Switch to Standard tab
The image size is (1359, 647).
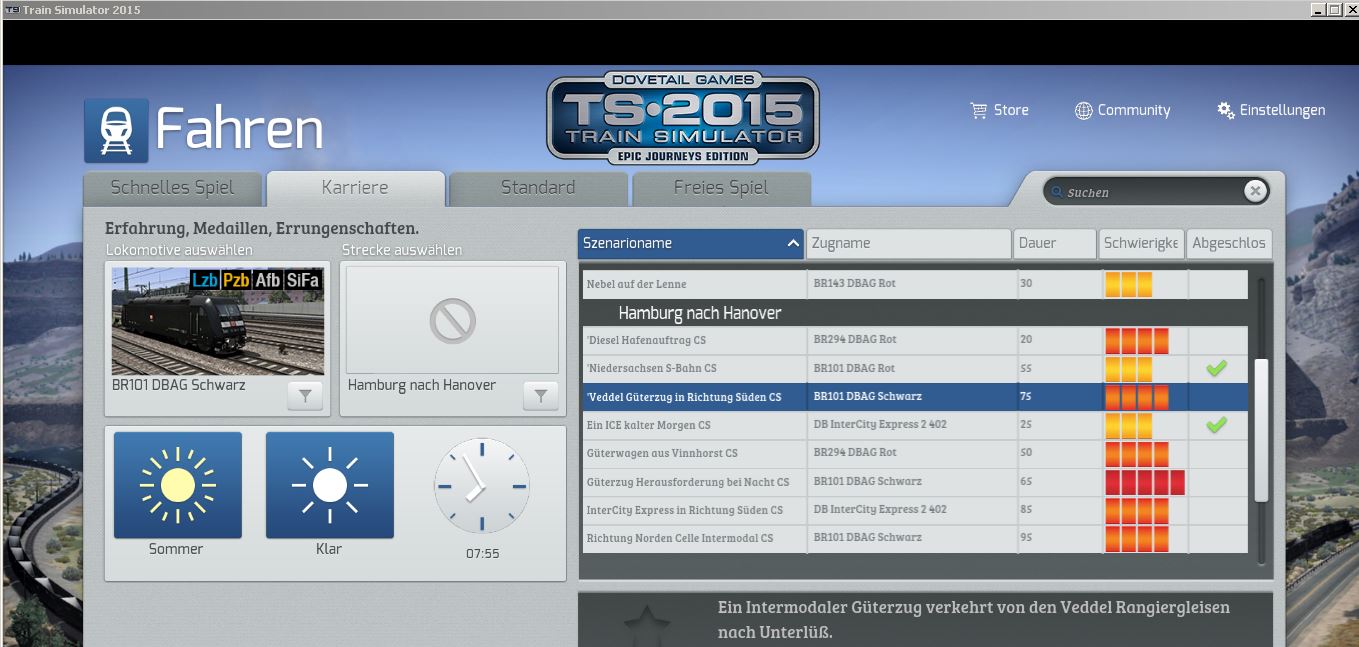click(538, 188)
